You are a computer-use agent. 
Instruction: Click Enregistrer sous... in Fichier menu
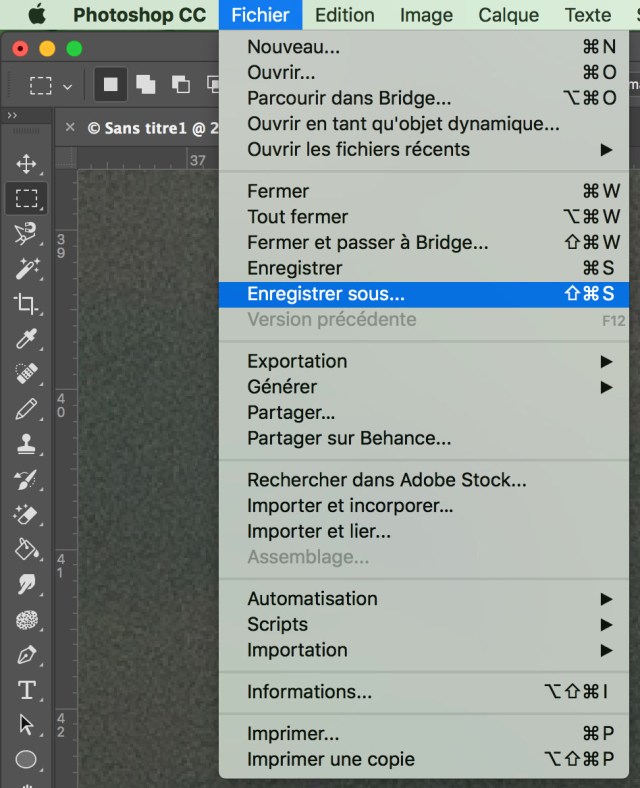[326, 294]
